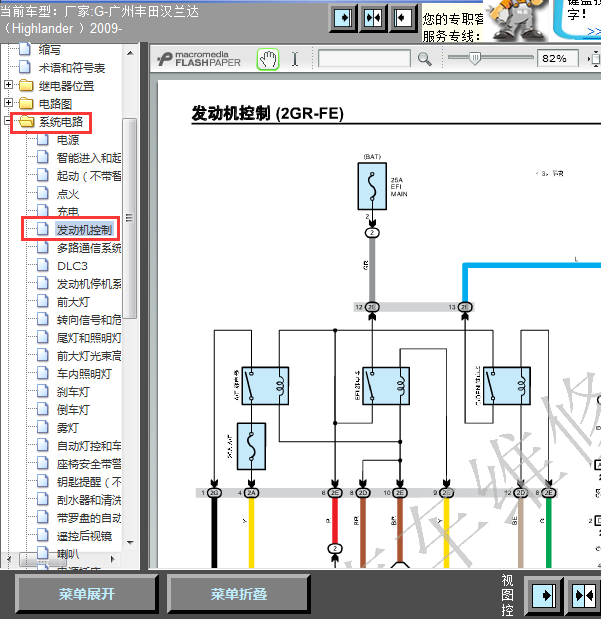Click the FlashPaper search text field
Screen dimensions: 601x619
[364, 59]
